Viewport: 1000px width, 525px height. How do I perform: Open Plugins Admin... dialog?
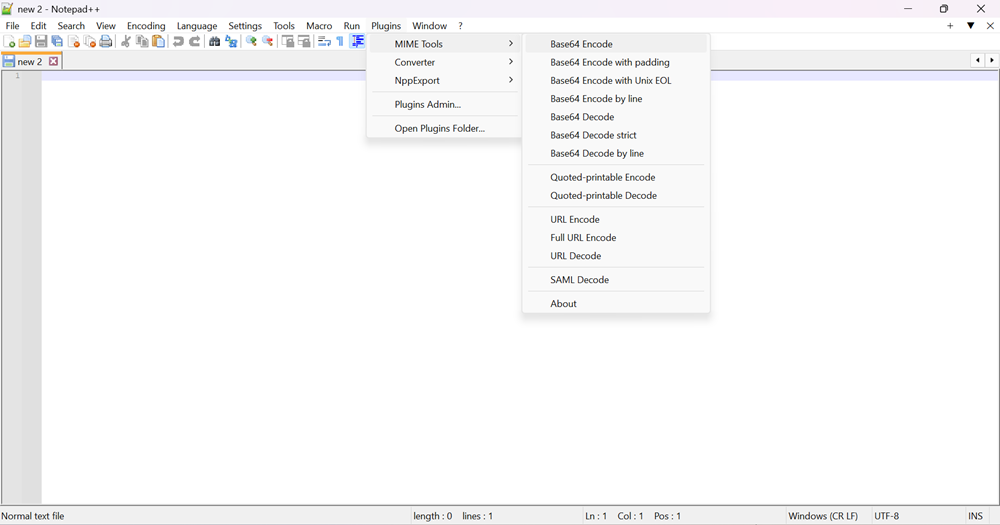pos(428,105)
